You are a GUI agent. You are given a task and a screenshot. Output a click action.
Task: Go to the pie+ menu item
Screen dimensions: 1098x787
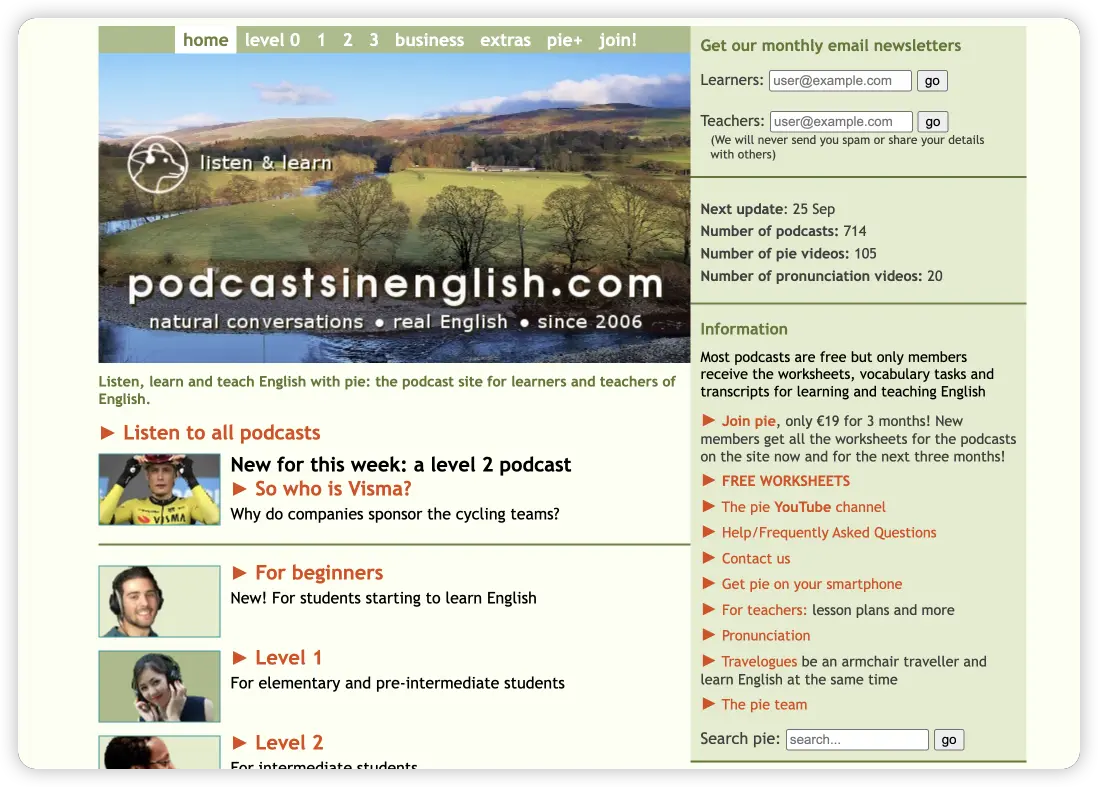(x=564, y=40)
